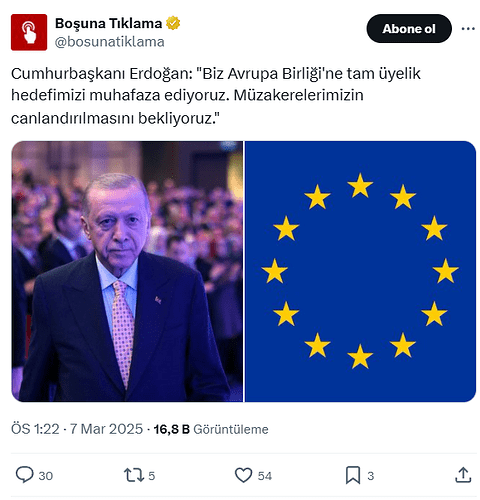Click the like count 54

point(265,476)
